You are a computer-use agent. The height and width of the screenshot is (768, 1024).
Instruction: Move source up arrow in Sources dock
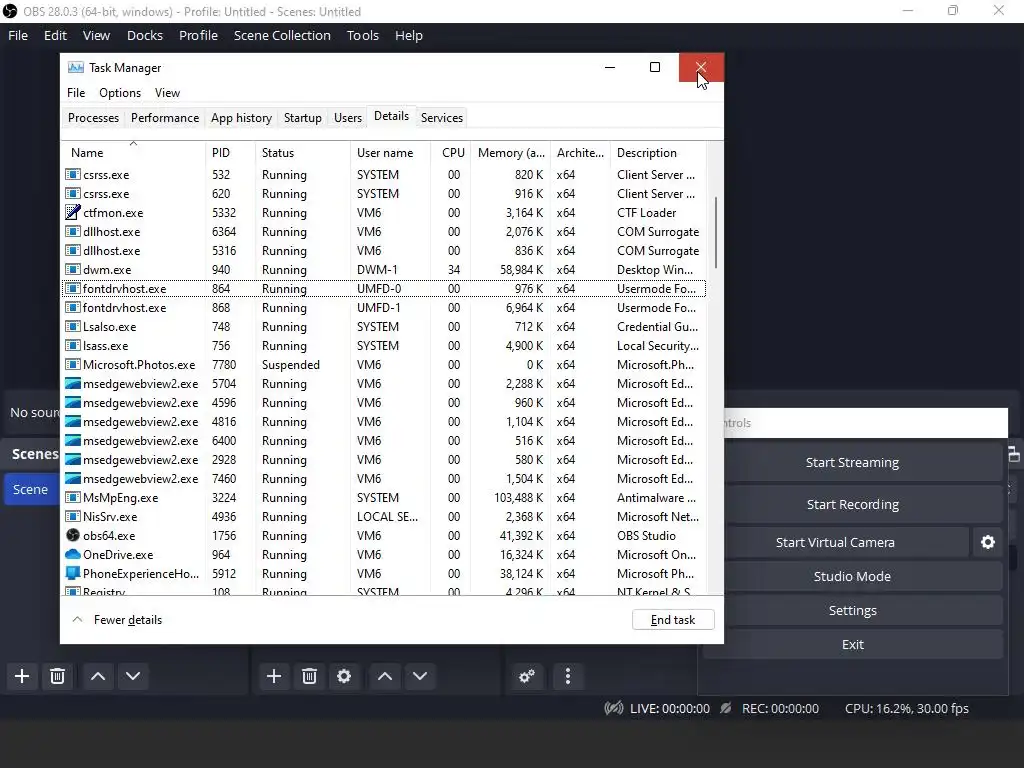point(385,676)
